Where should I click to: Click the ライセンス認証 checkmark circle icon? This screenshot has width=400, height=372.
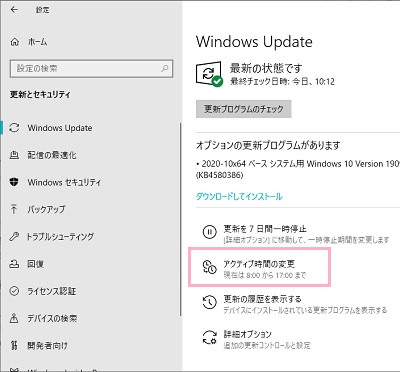point(14,291)
